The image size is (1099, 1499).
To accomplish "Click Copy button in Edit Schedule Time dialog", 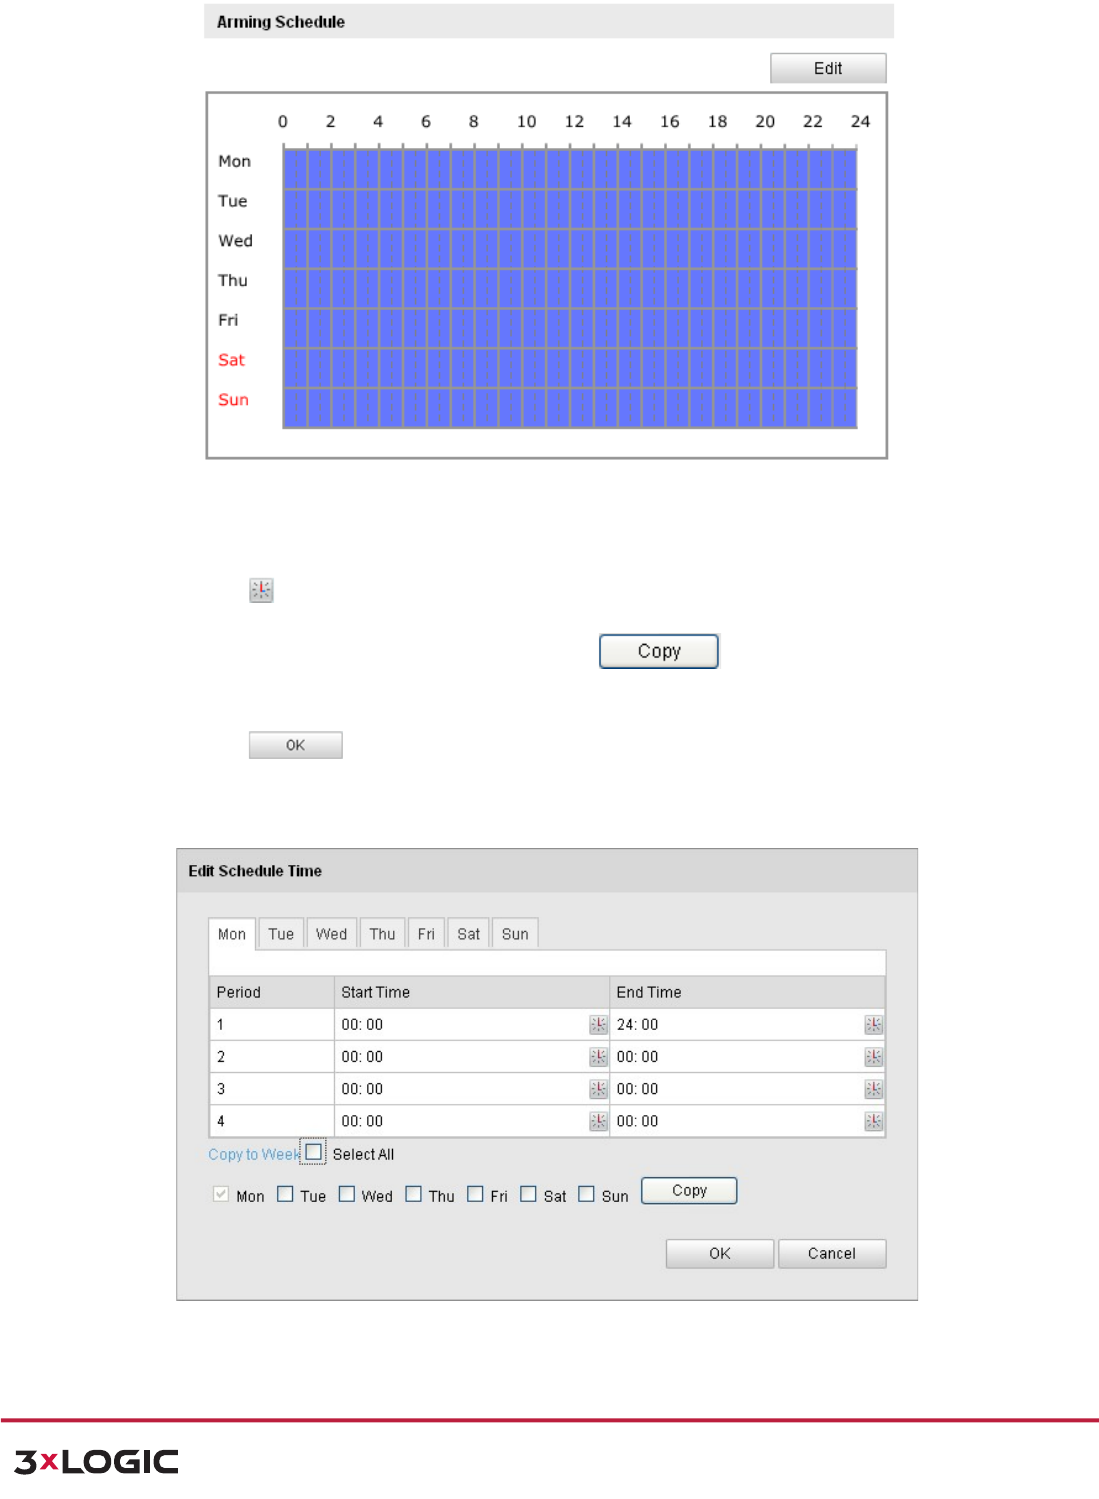I will coord(689,1190).
